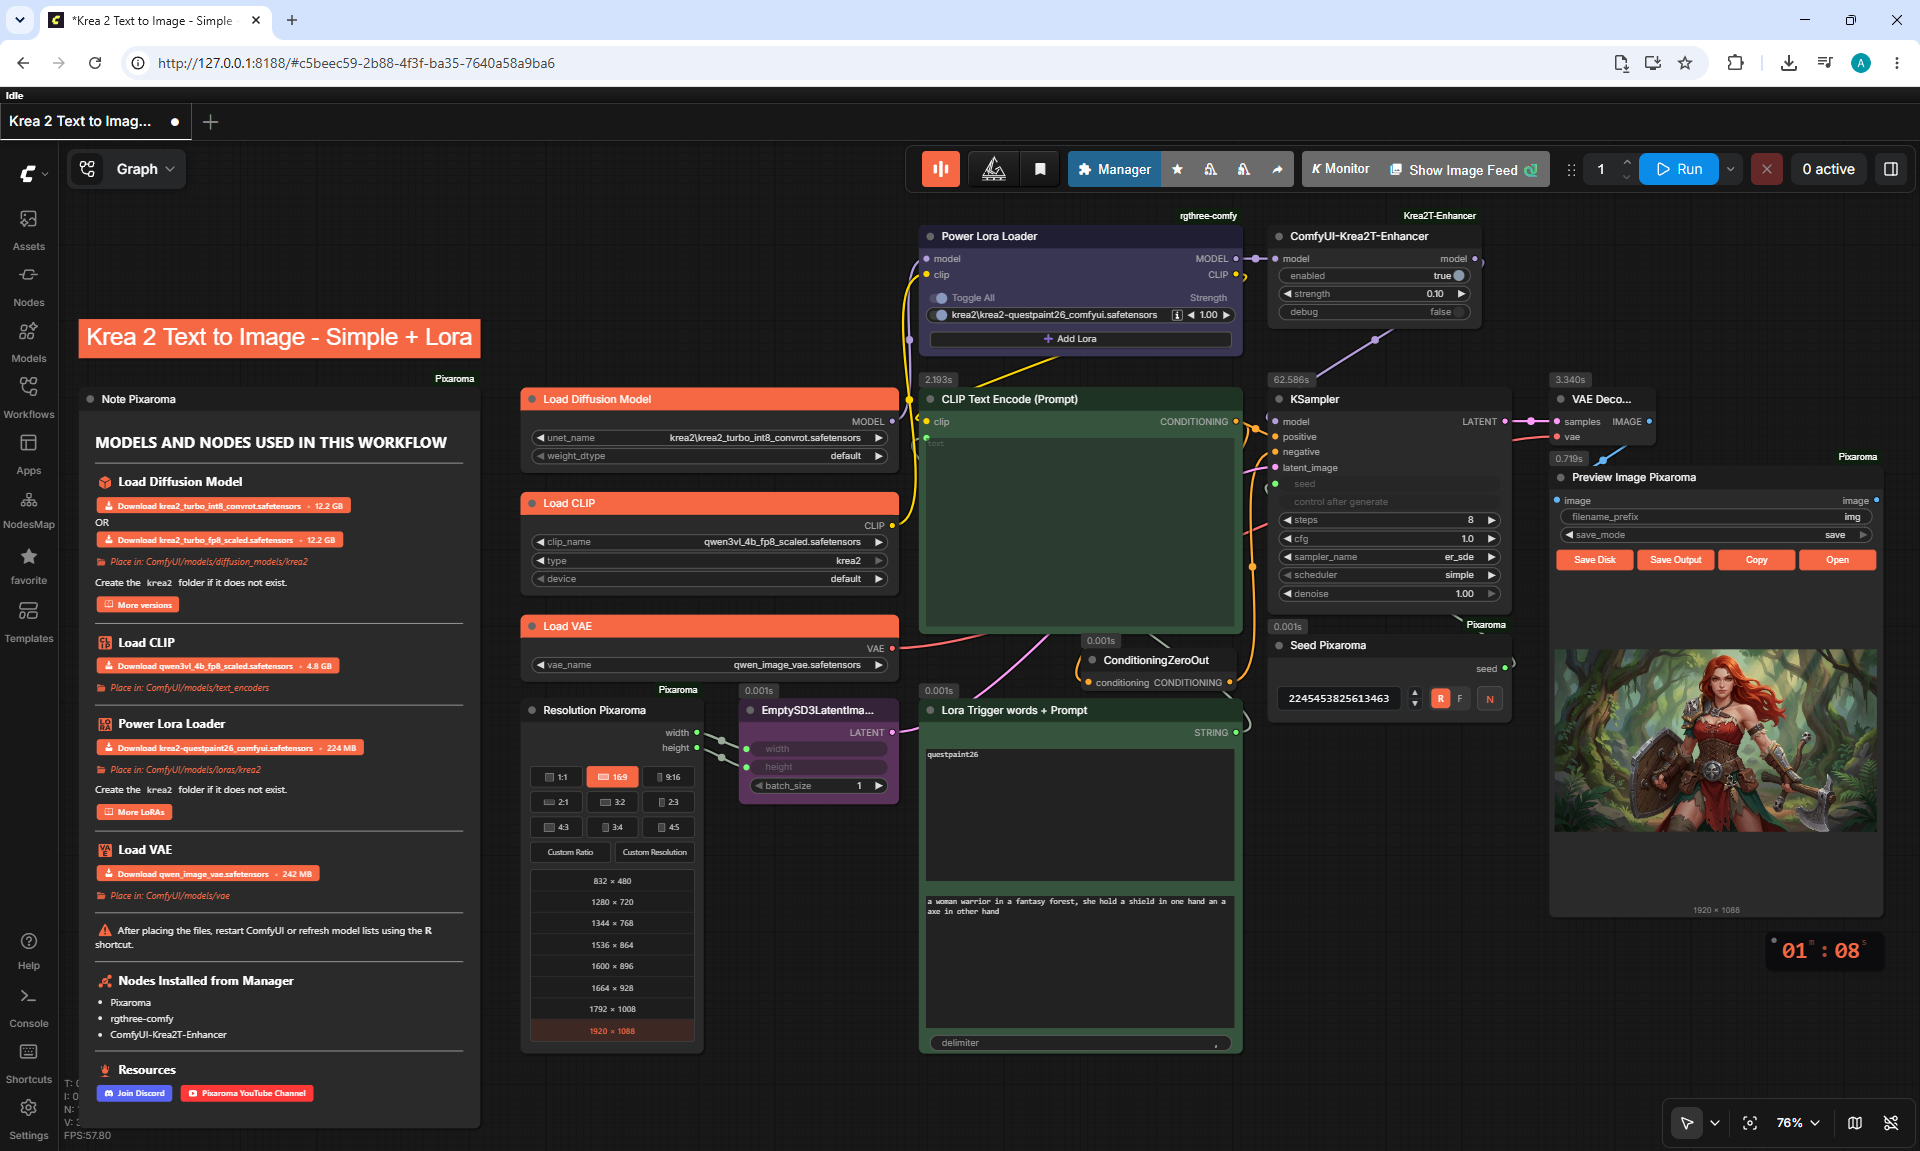Open the Templates sidebar panel
This screenshot has width=1920, height=1151.
coord(29,621)
